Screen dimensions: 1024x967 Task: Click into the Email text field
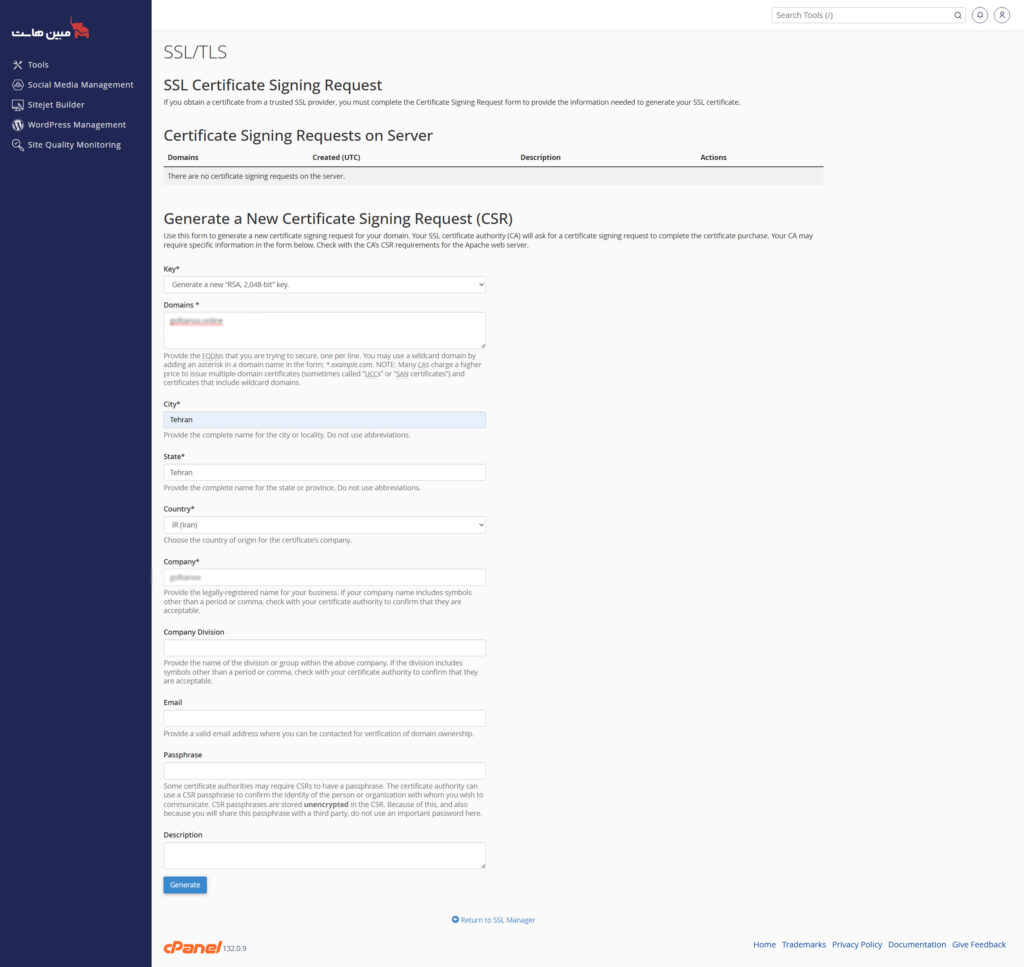point(324,718)
